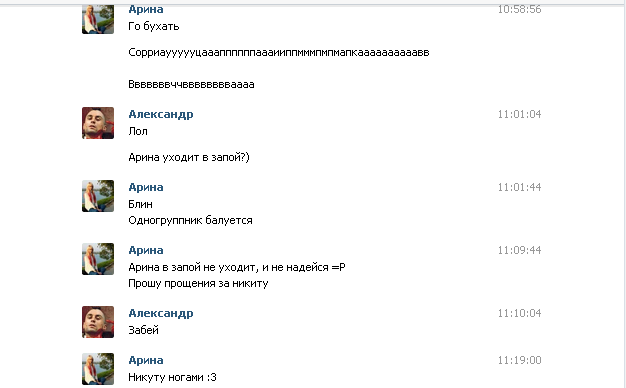Select the "Го бухать" message
Screen dimensions: 626x388
tap(154, 26)
